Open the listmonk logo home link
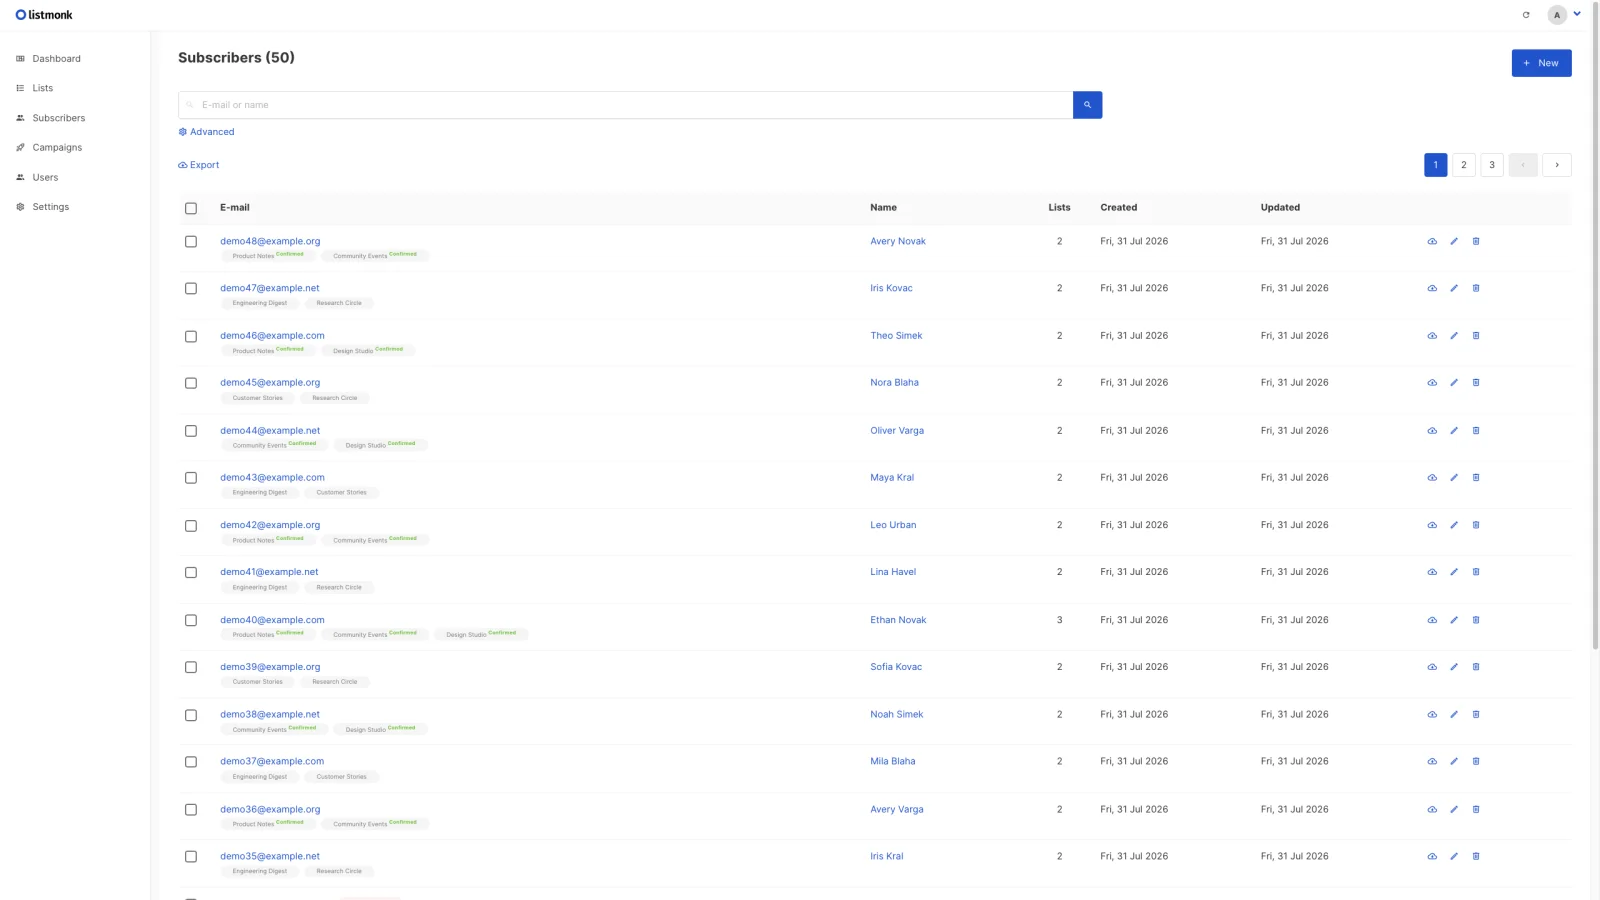 44,15
